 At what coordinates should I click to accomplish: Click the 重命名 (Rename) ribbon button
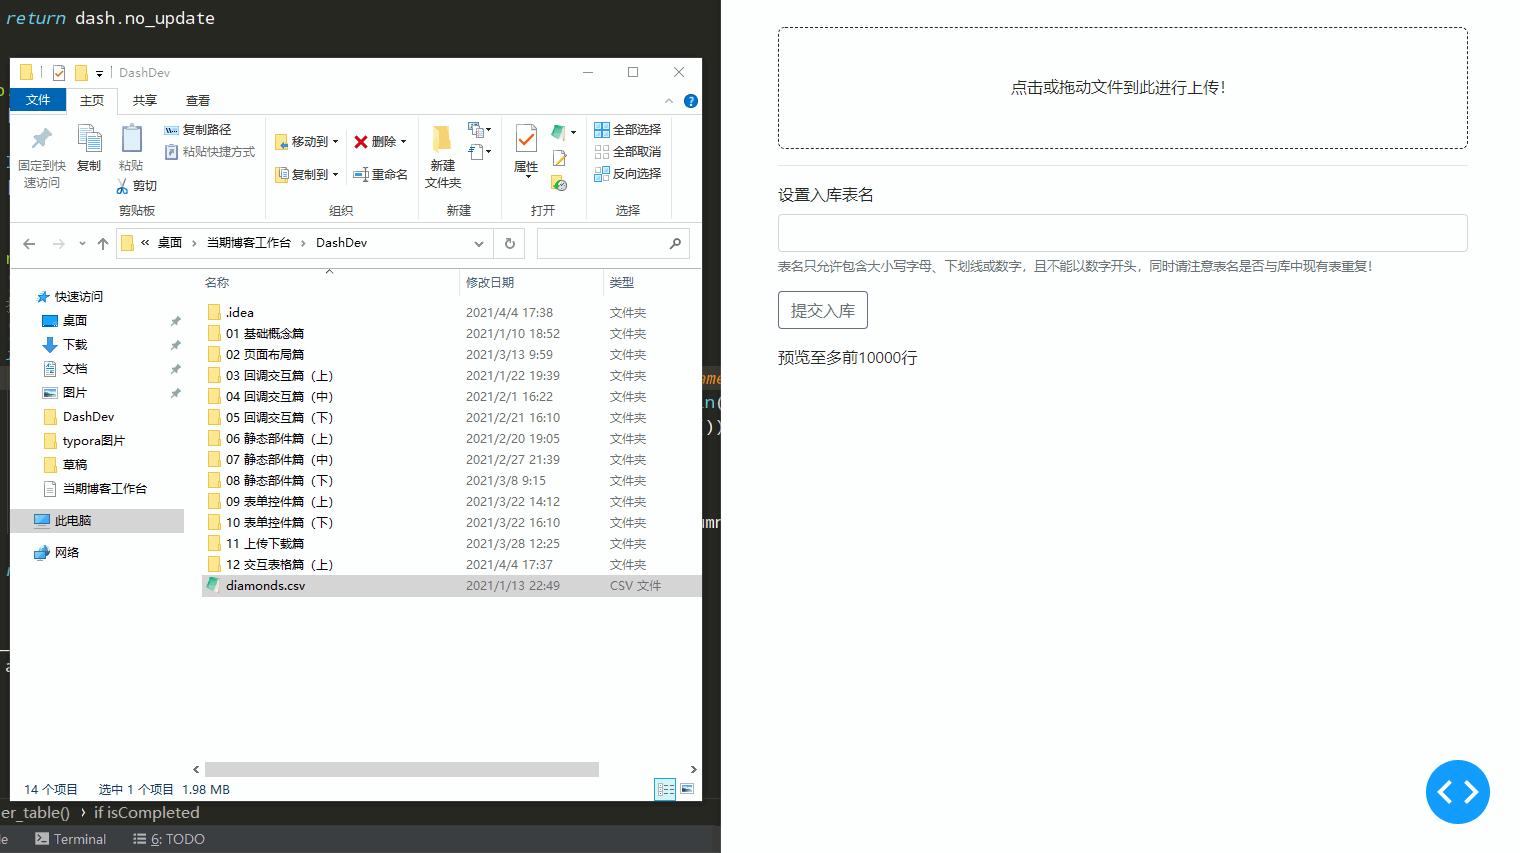click(380, 174)
